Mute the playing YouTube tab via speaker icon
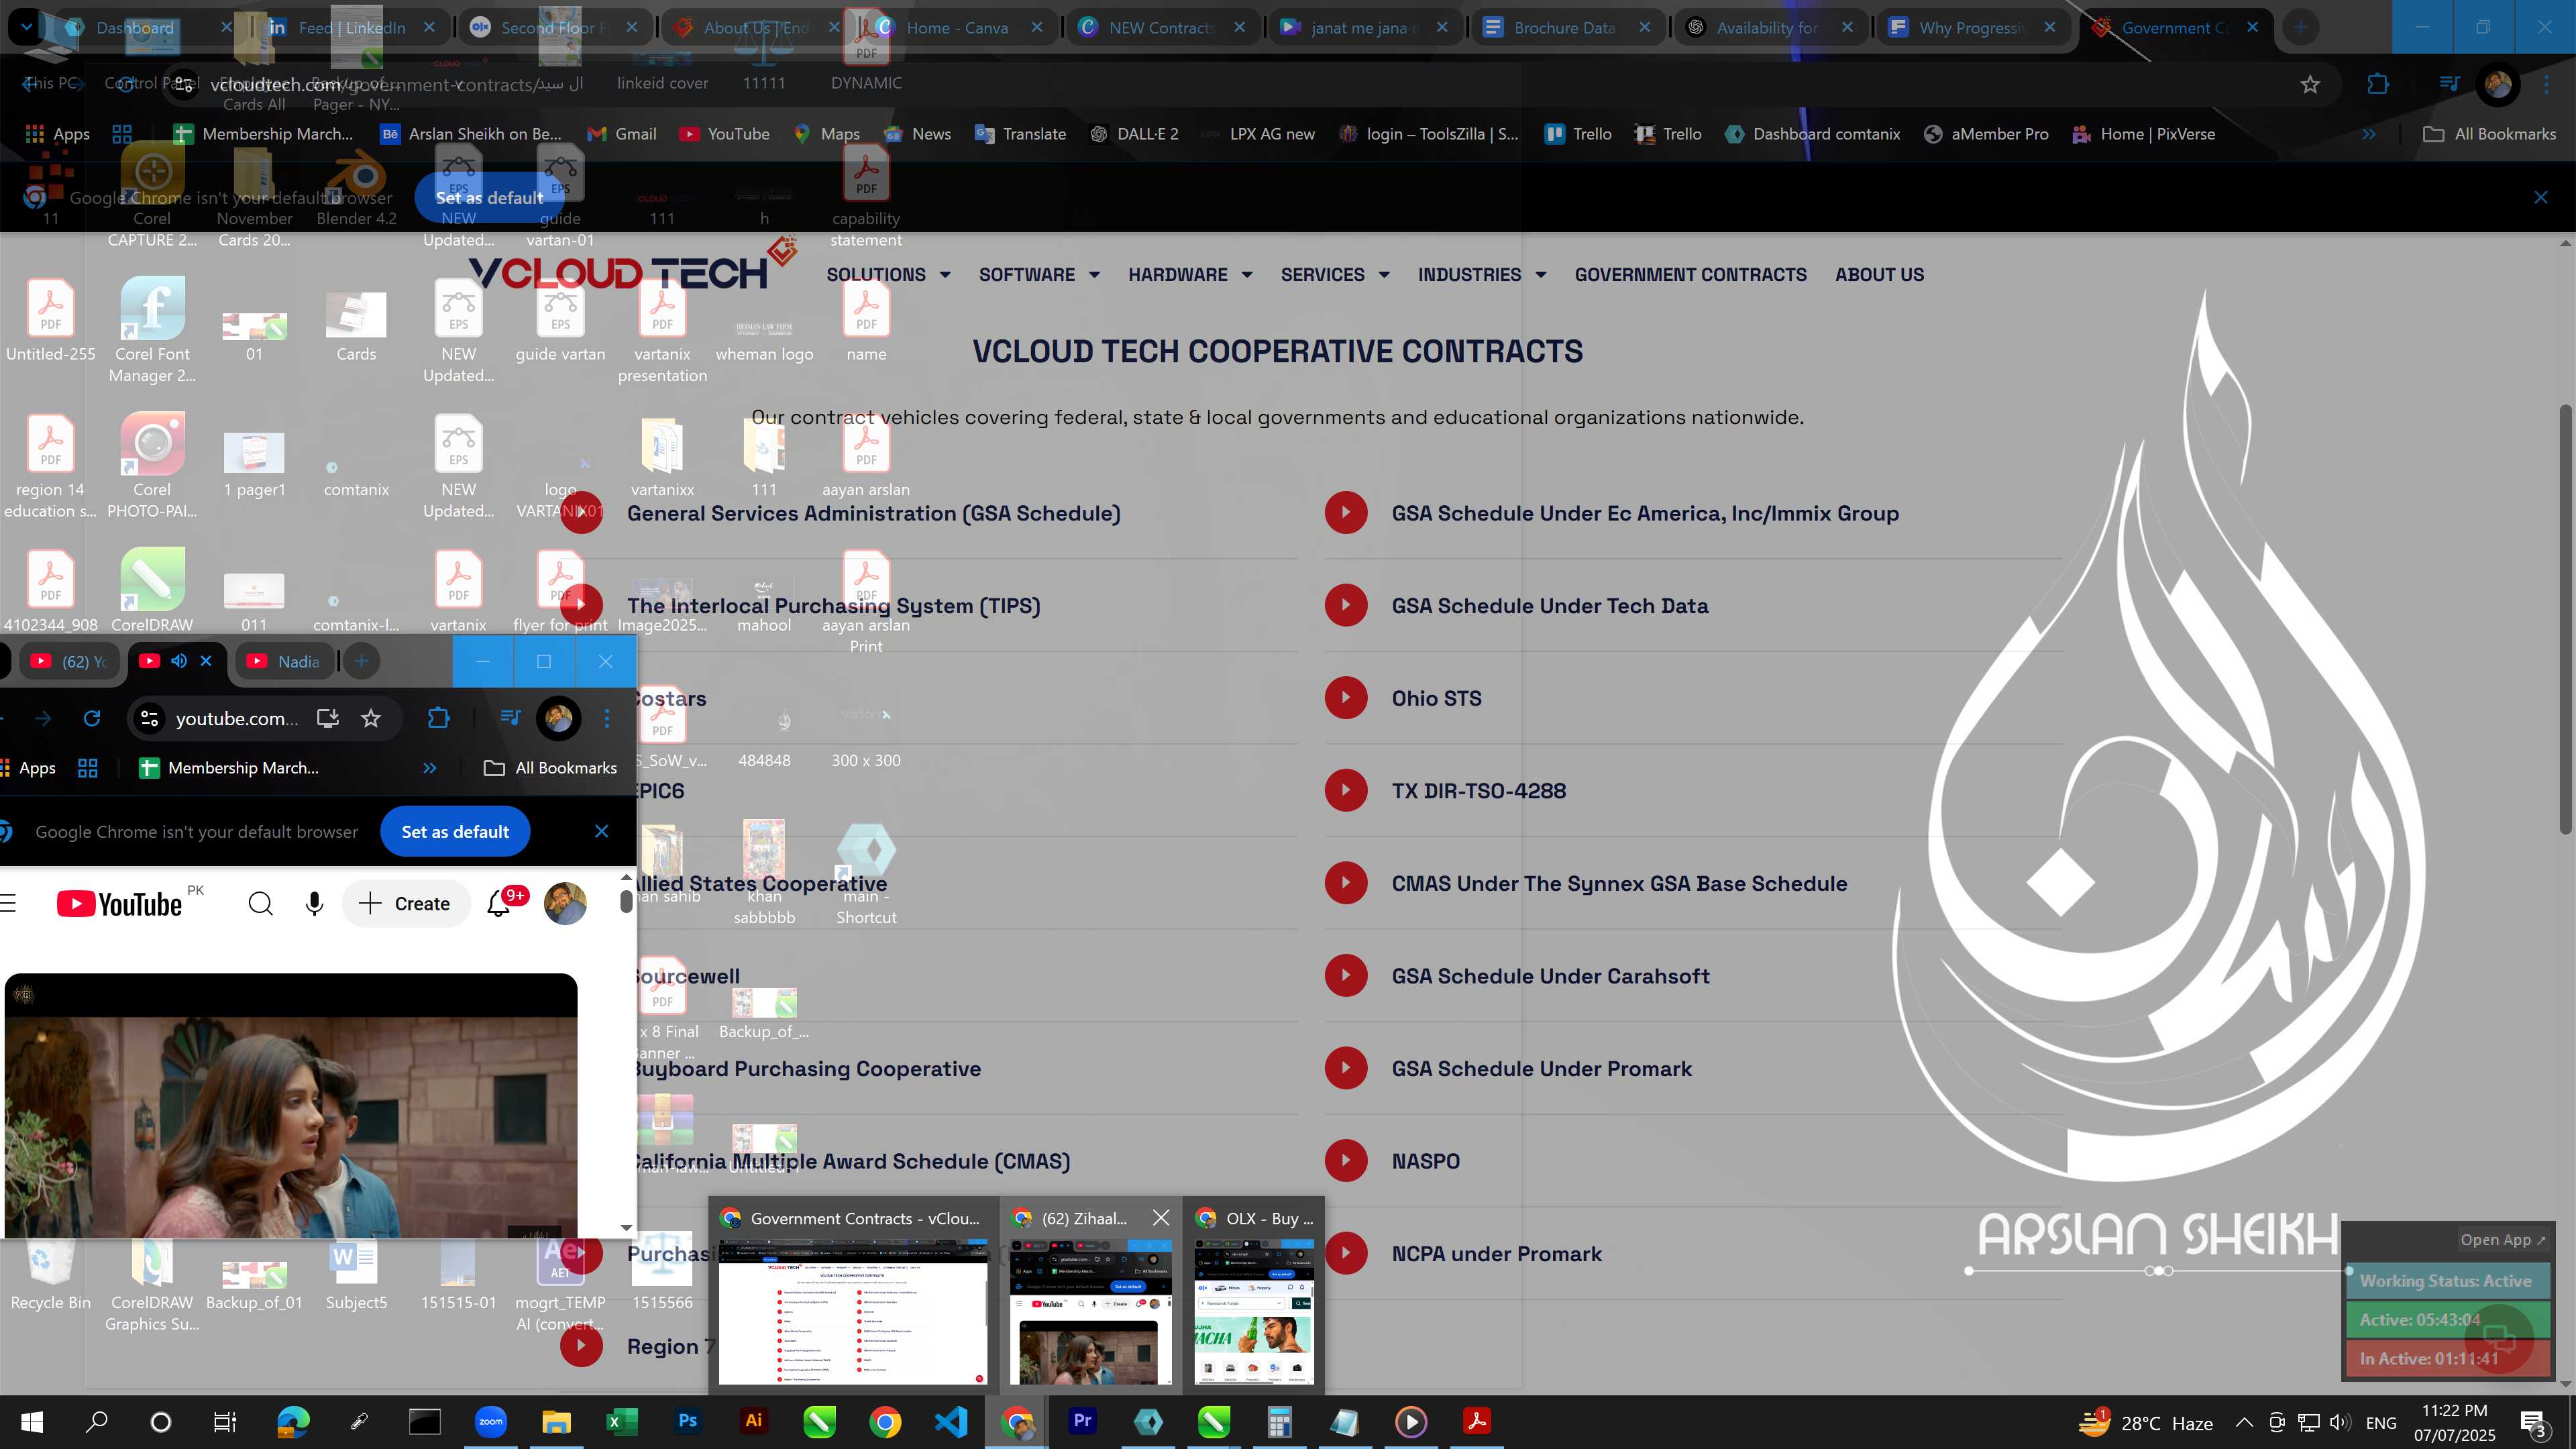Screen dimensions: 2576x1449 179,661
